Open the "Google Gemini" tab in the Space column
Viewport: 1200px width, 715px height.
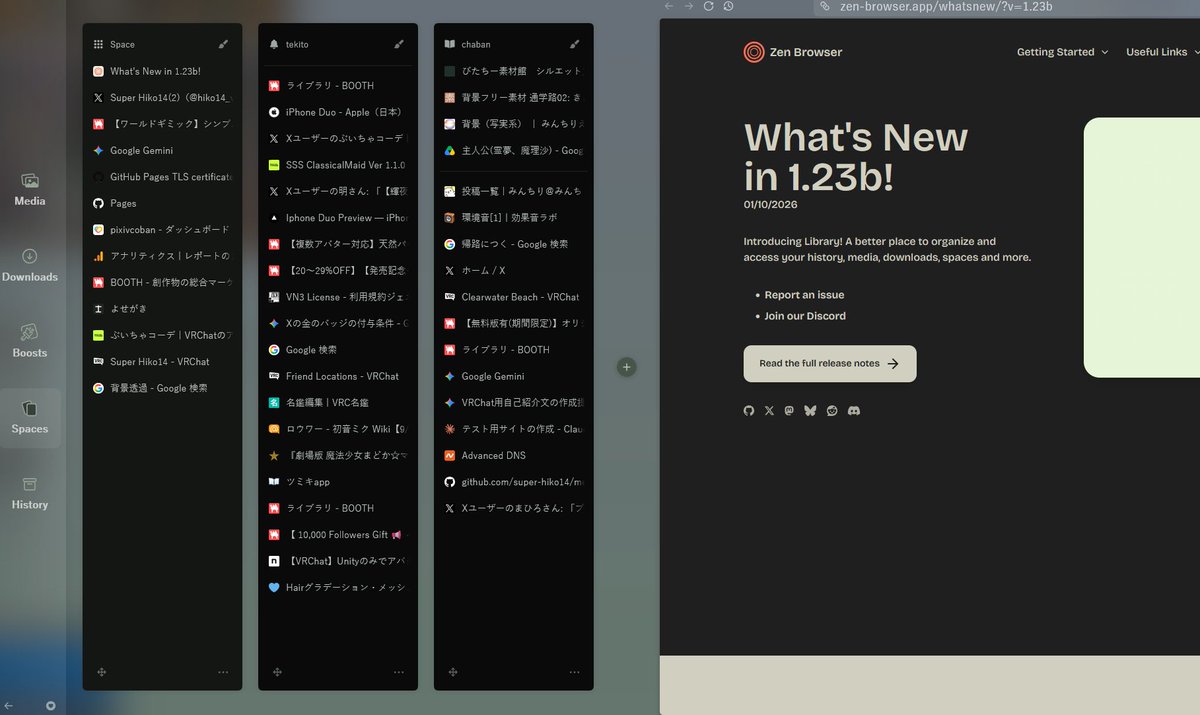162,151
